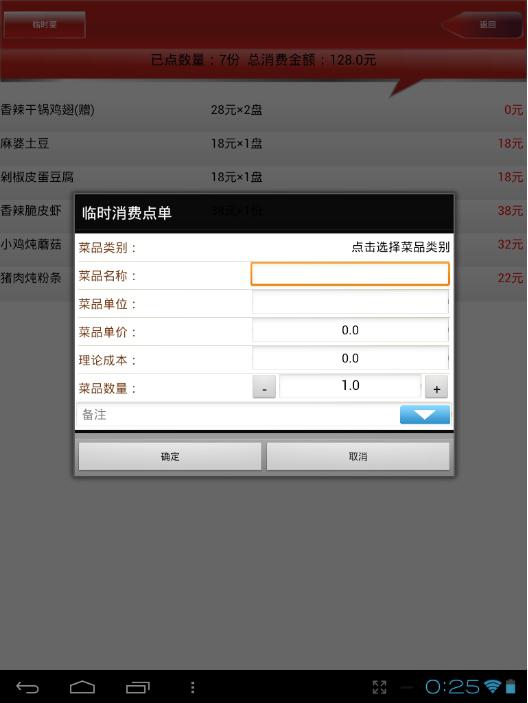
Task: Select the 麻婆土豆 order row
Action: coord(264,143)
